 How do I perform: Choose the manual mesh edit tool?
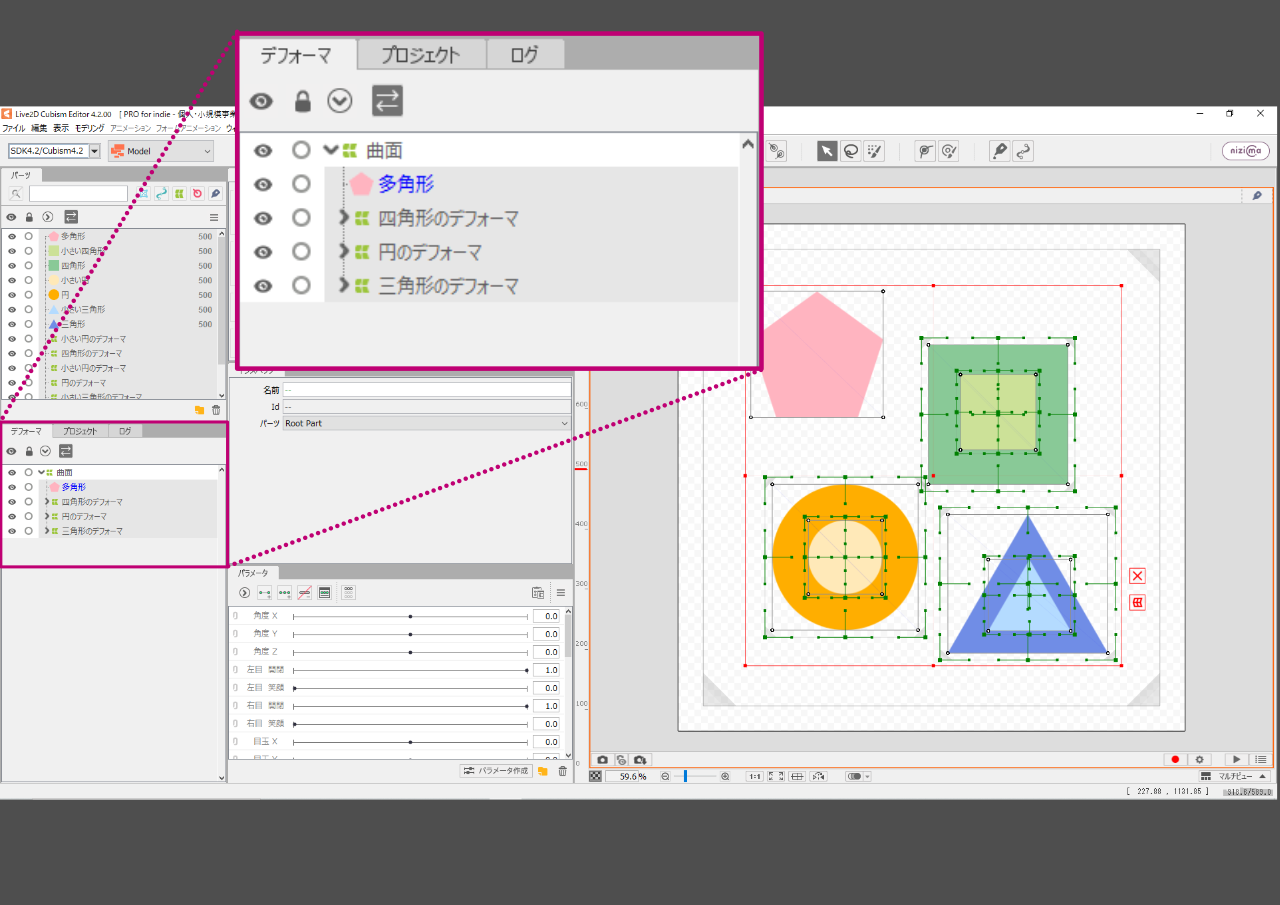[925, 151]
